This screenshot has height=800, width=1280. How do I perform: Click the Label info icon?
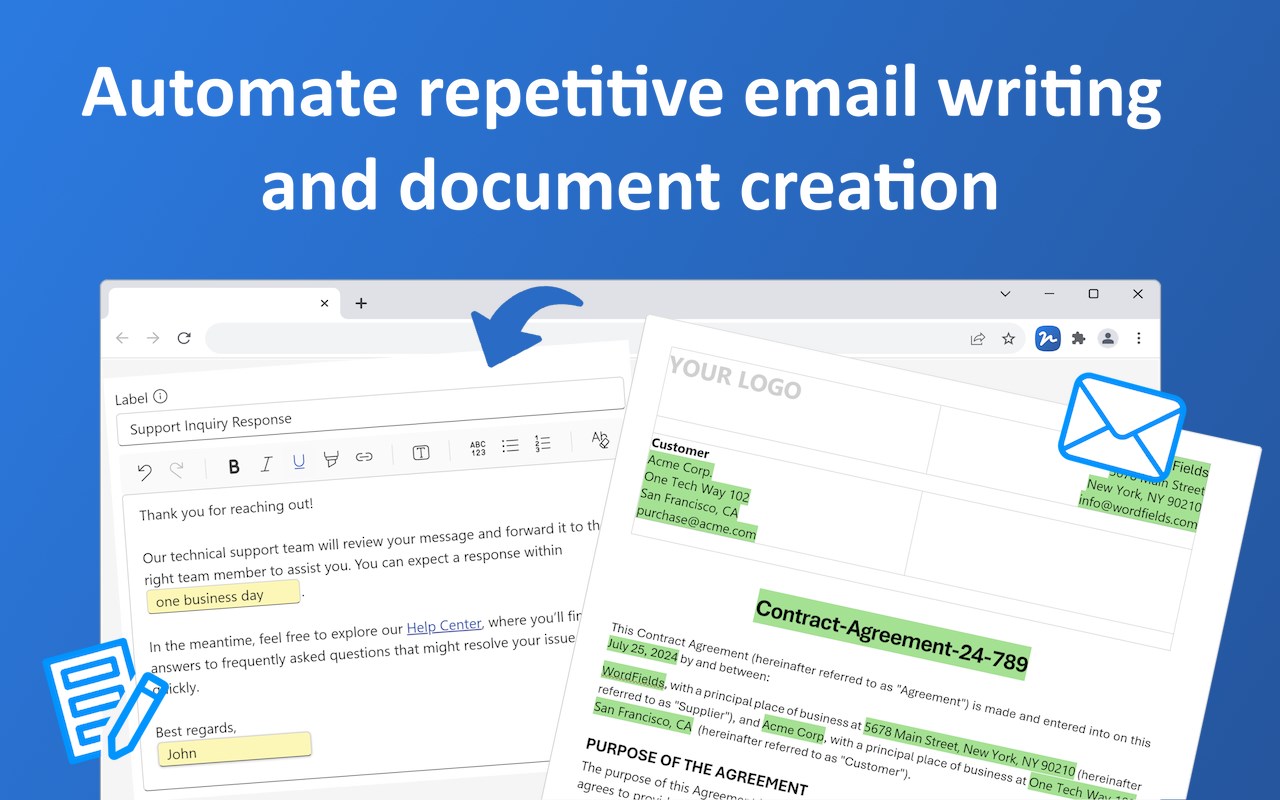click(160, 396)
